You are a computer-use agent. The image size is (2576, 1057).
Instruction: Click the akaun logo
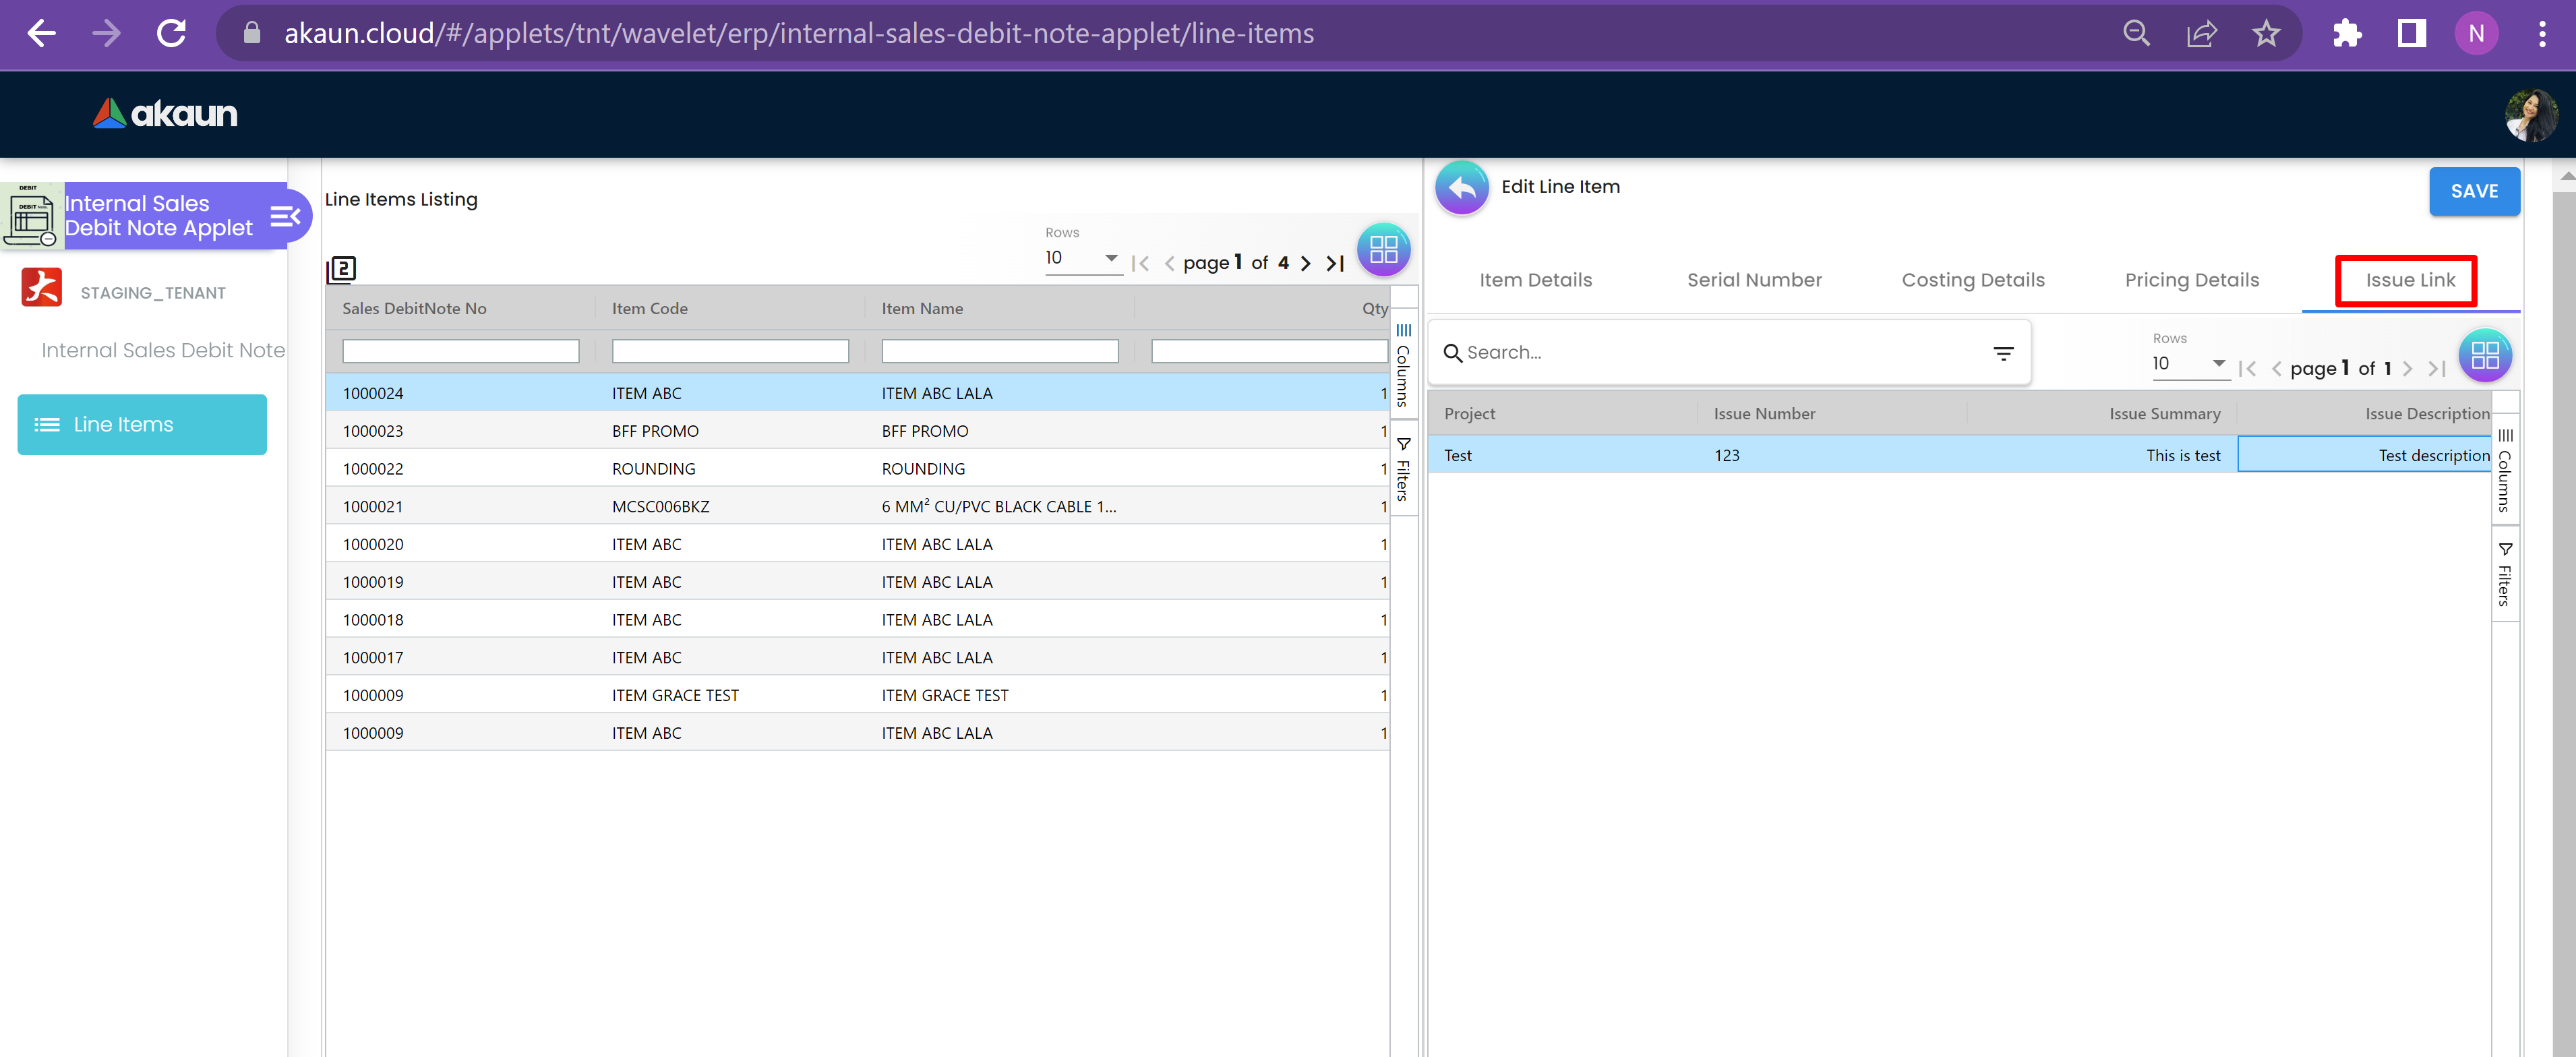click(x=165, y=114)
